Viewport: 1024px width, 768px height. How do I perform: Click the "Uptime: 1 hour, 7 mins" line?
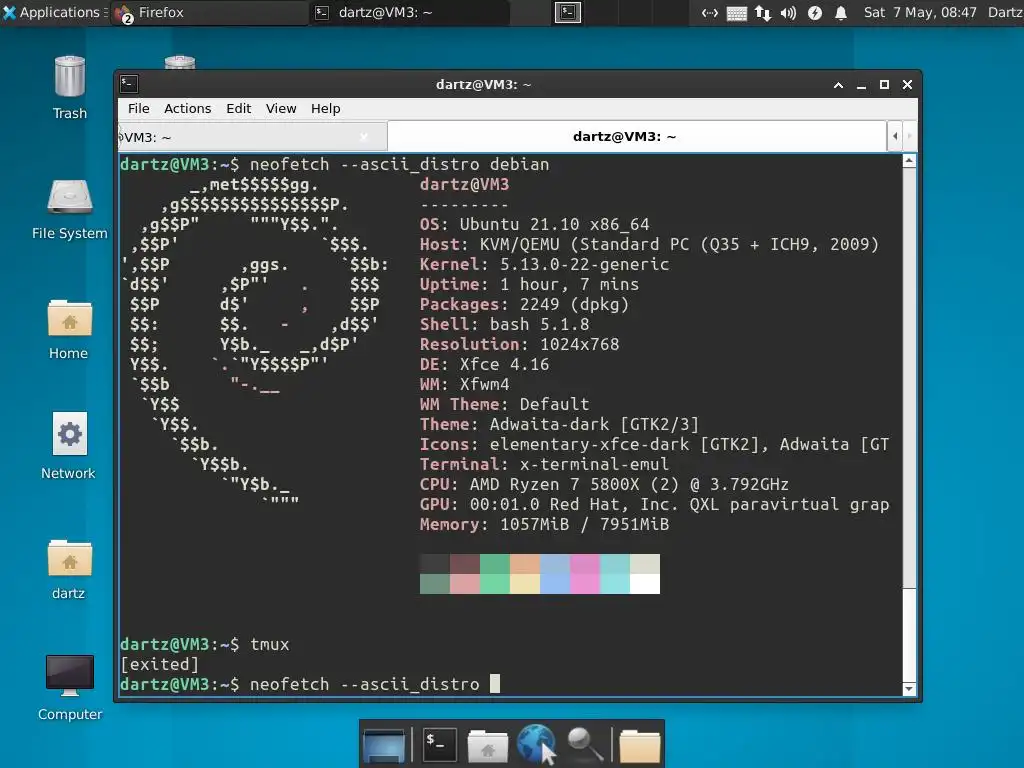coord(529,285)
